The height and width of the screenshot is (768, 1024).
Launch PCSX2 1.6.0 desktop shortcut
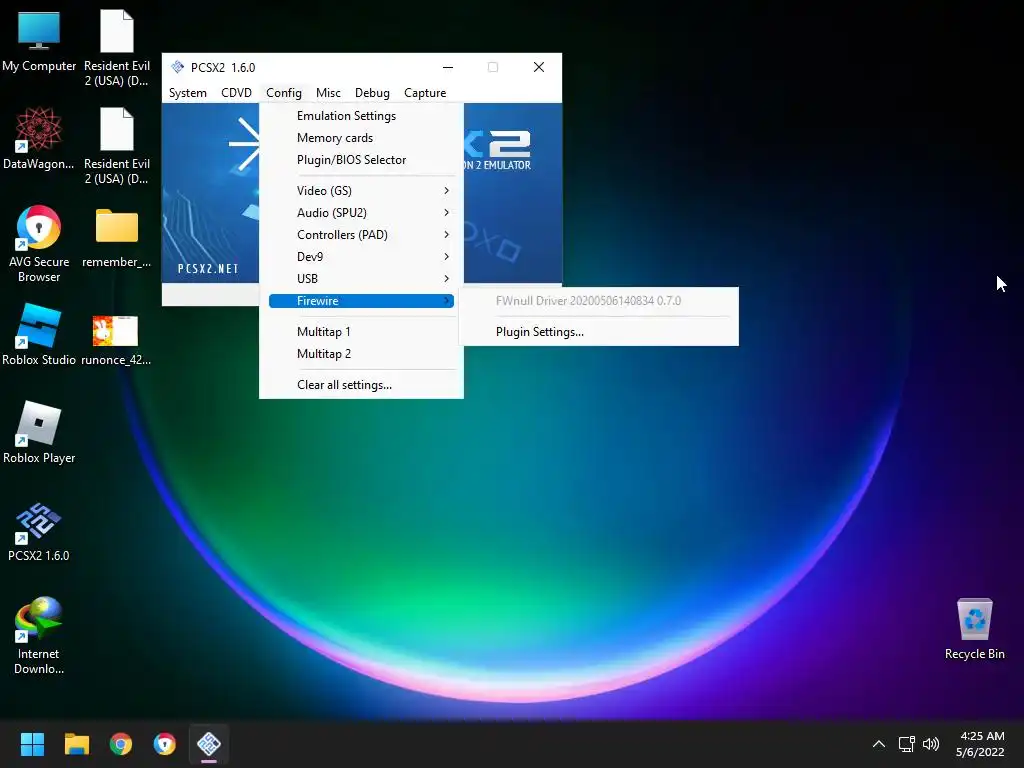(x=39, y=530)
